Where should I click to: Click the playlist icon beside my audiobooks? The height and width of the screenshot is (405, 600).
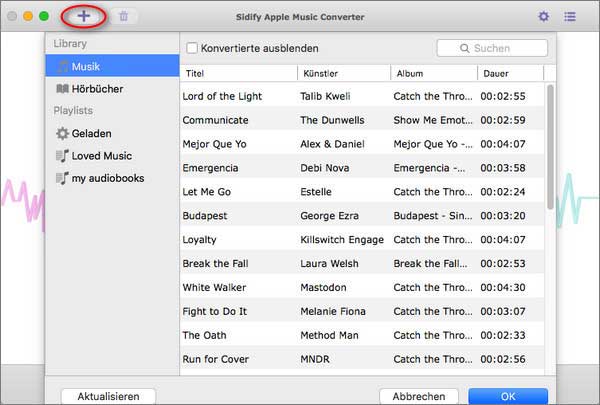click(62, 178)
